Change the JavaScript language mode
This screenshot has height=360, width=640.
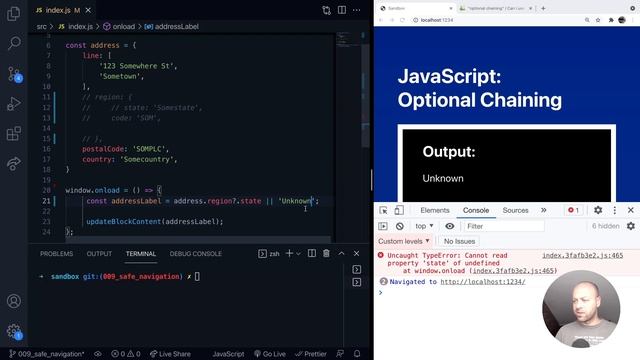coord(228,354)
